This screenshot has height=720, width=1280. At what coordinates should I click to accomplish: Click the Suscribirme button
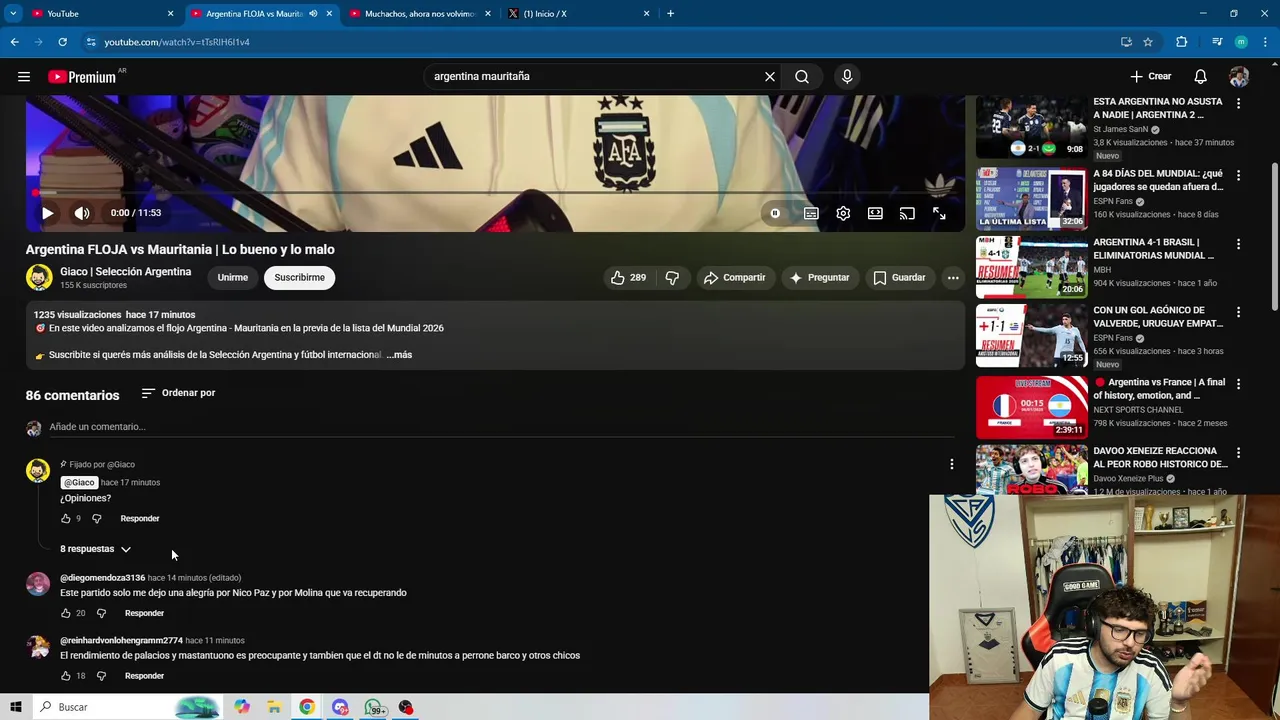tap(299, 277)
